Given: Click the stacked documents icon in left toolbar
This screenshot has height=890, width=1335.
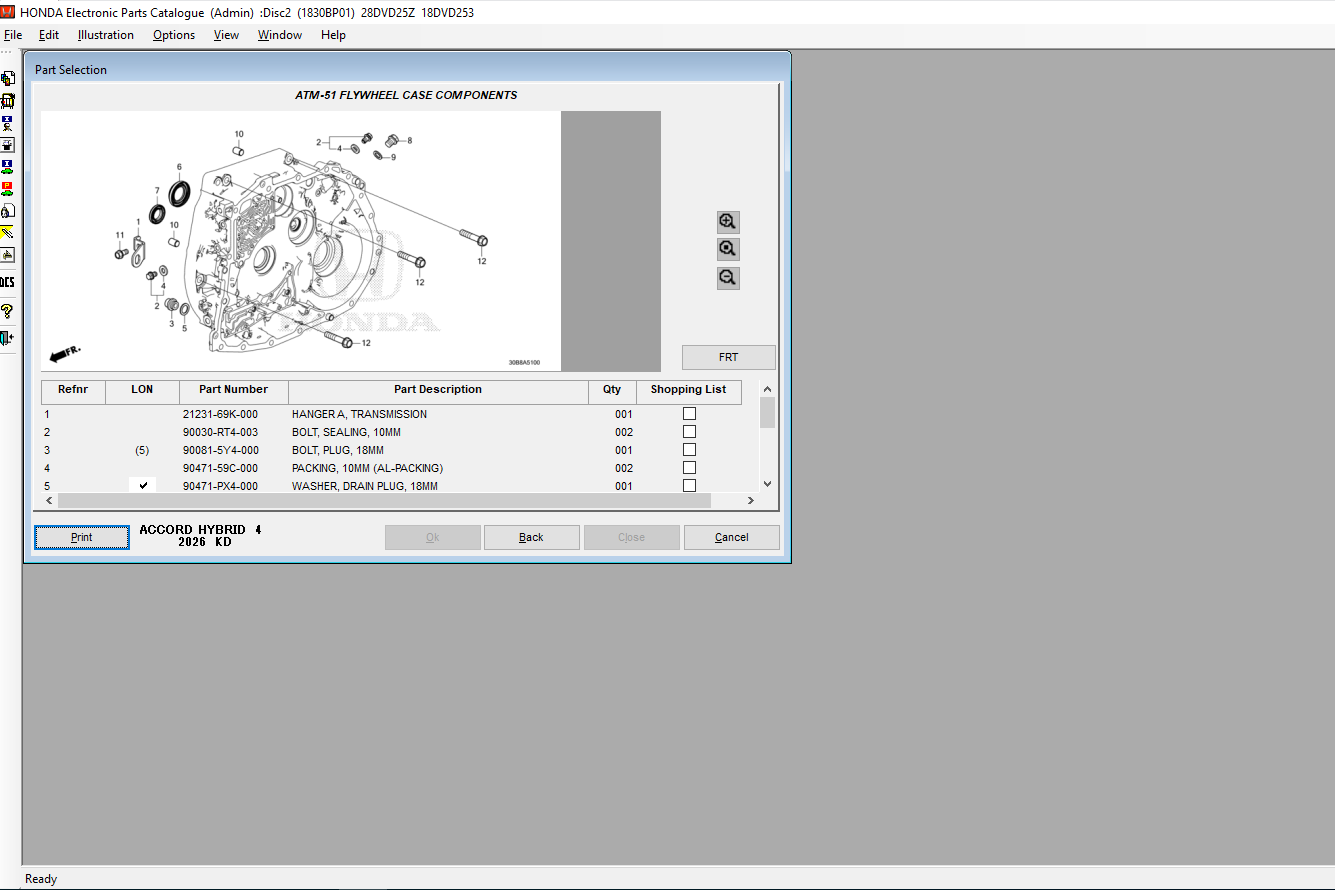Looking at the screenshot, I should 8,78.
